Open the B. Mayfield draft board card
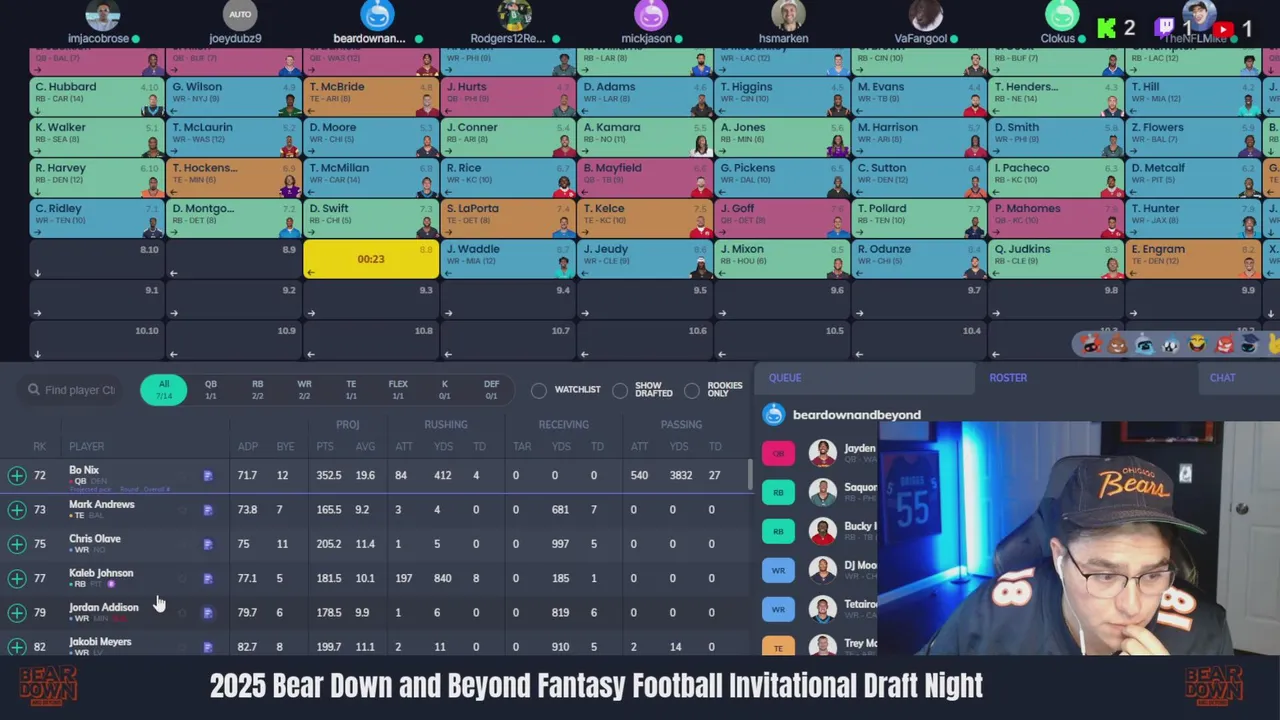 point(645,178)
